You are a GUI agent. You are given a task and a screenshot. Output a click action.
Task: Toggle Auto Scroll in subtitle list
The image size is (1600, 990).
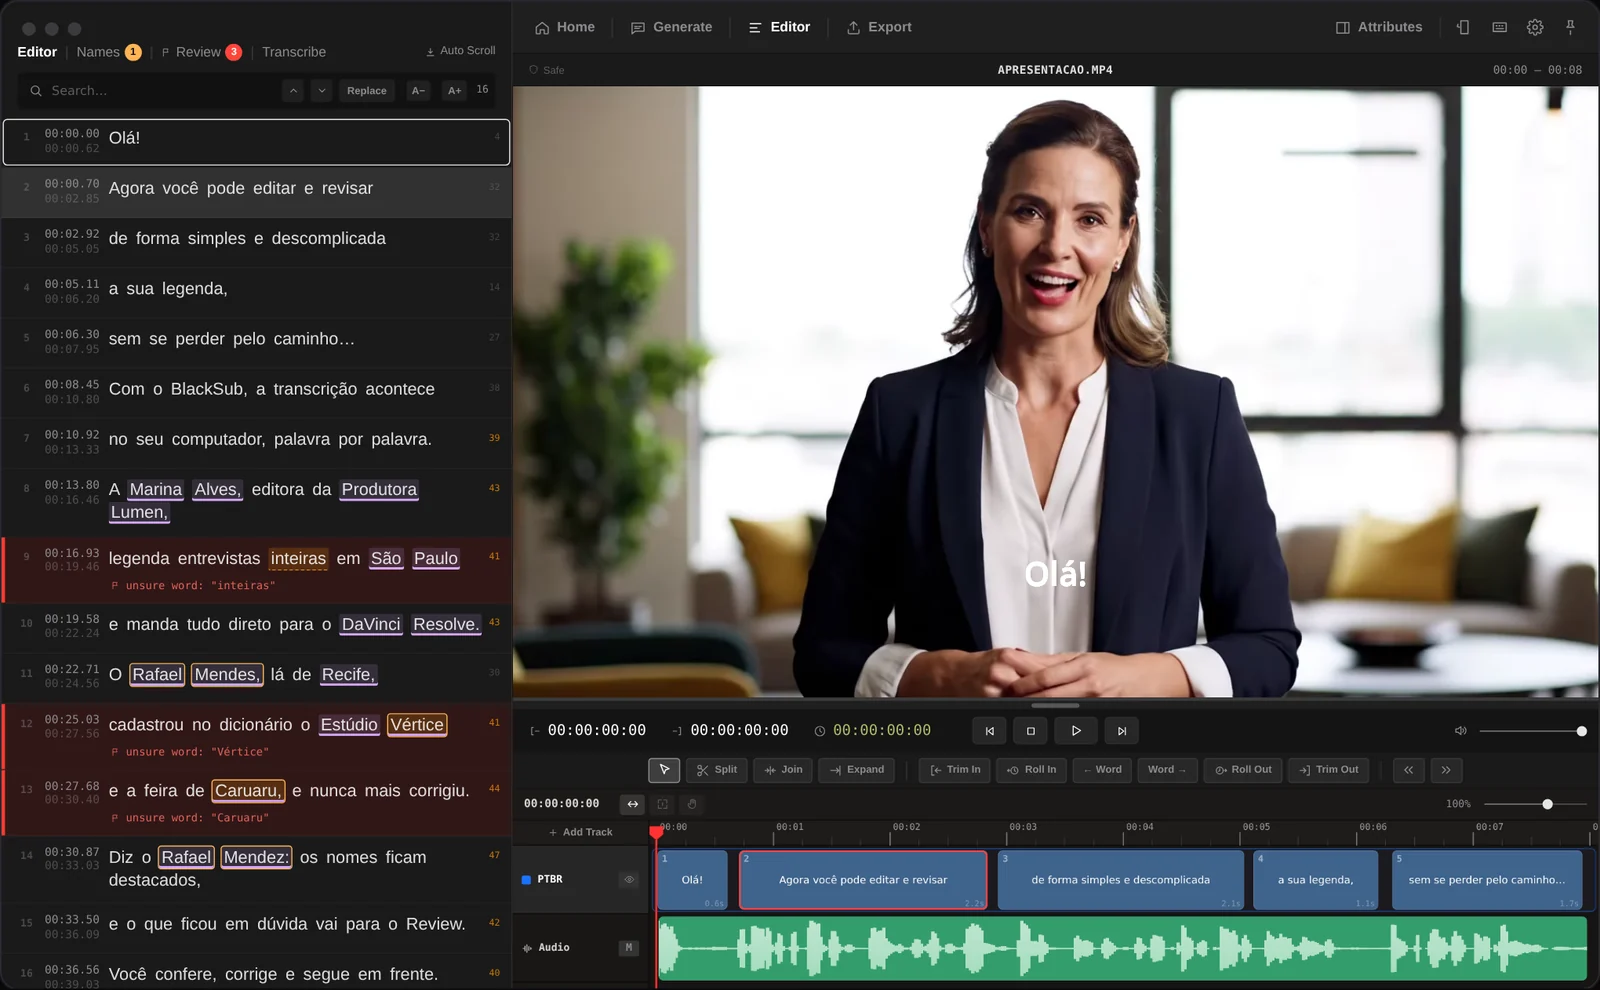(x=461, y=50)
